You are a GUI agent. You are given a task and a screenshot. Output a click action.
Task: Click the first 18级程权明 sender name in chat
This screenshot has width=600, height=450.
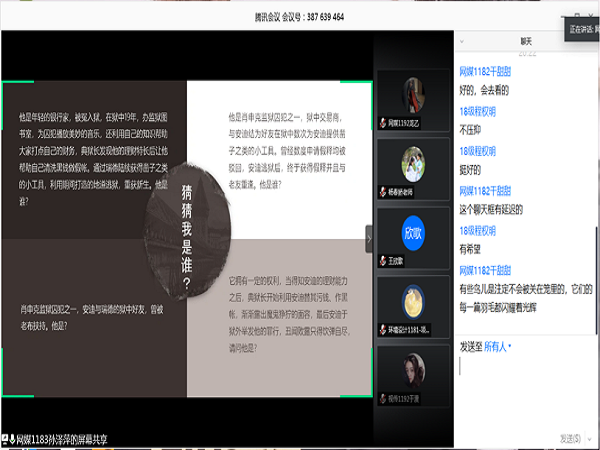[477, 114]
